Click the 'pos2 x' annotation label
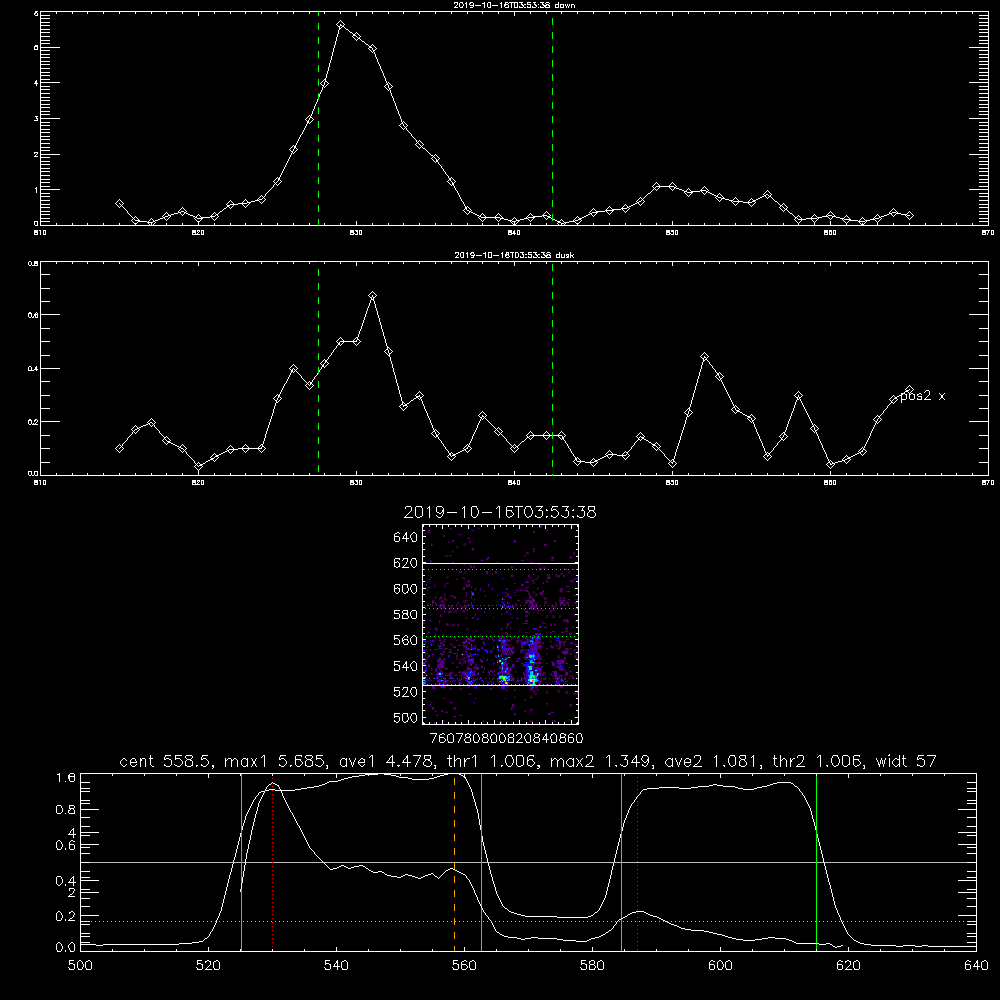Image resolution: width=1000 pixels, height=1000 pixels. coord(922,396)
